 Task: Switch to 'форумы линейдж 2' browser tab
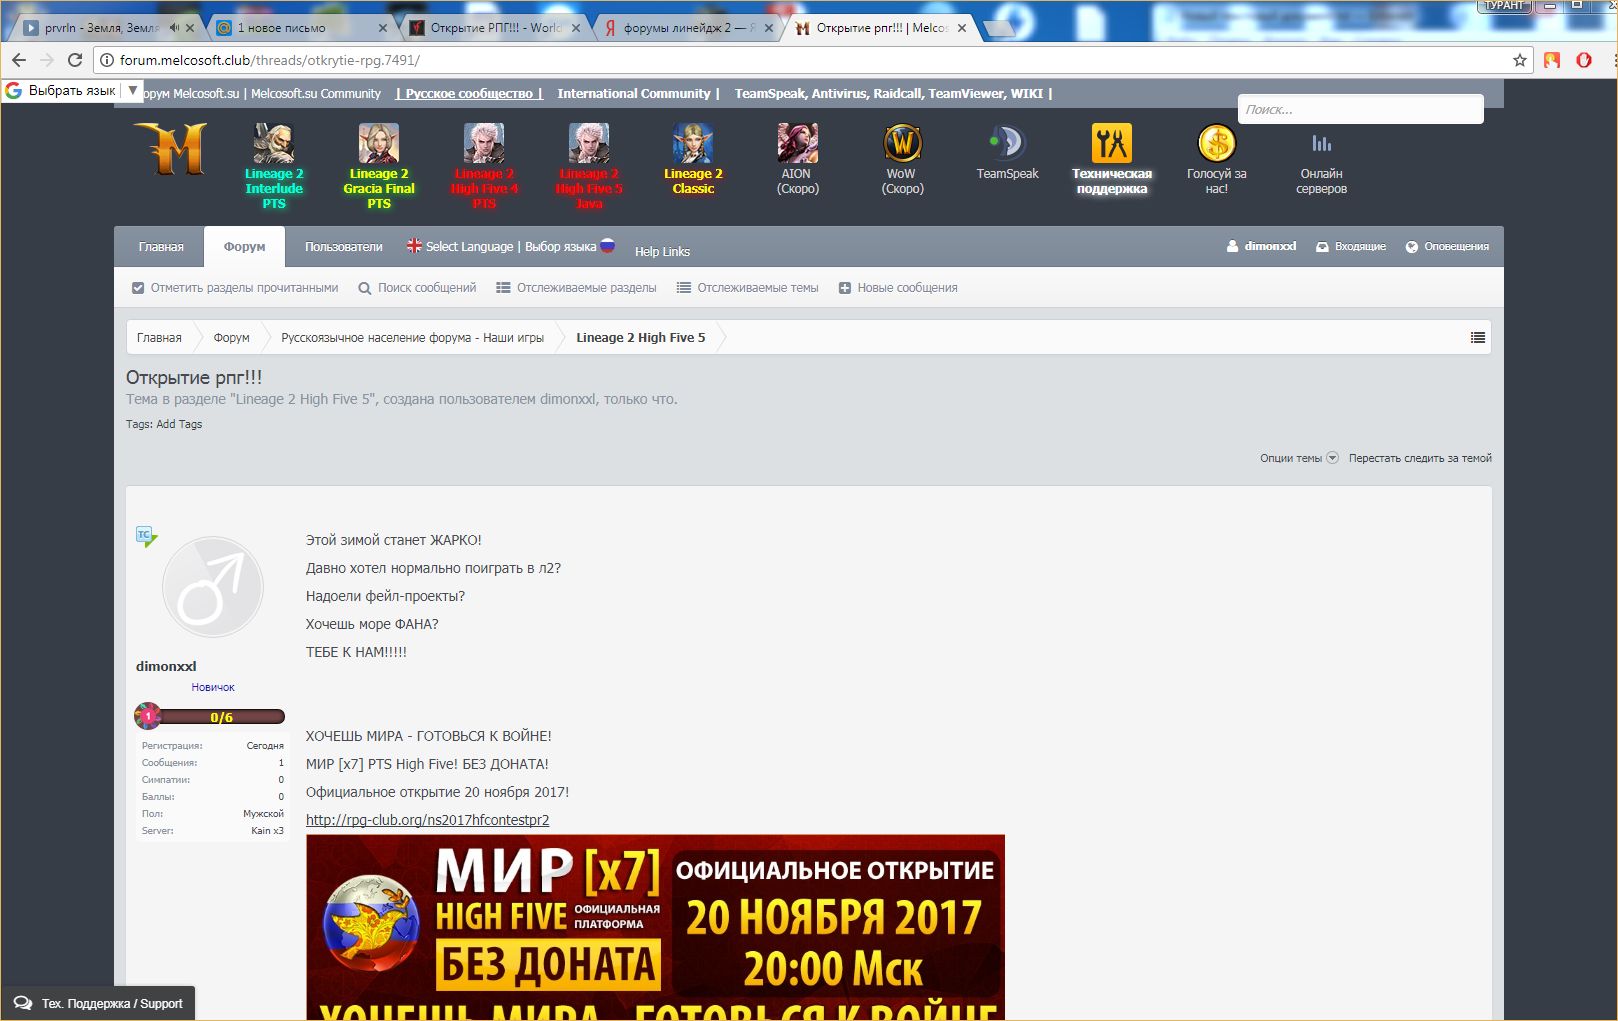(688, 28)
